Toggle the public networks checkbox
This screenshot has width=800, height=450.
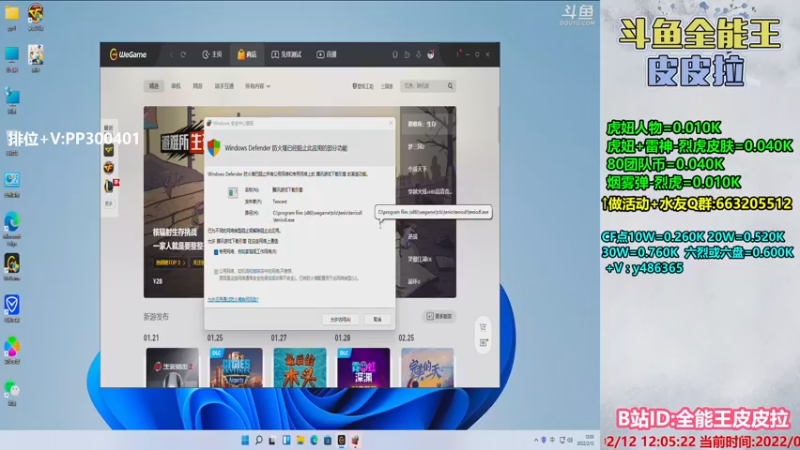coord(216,272)
